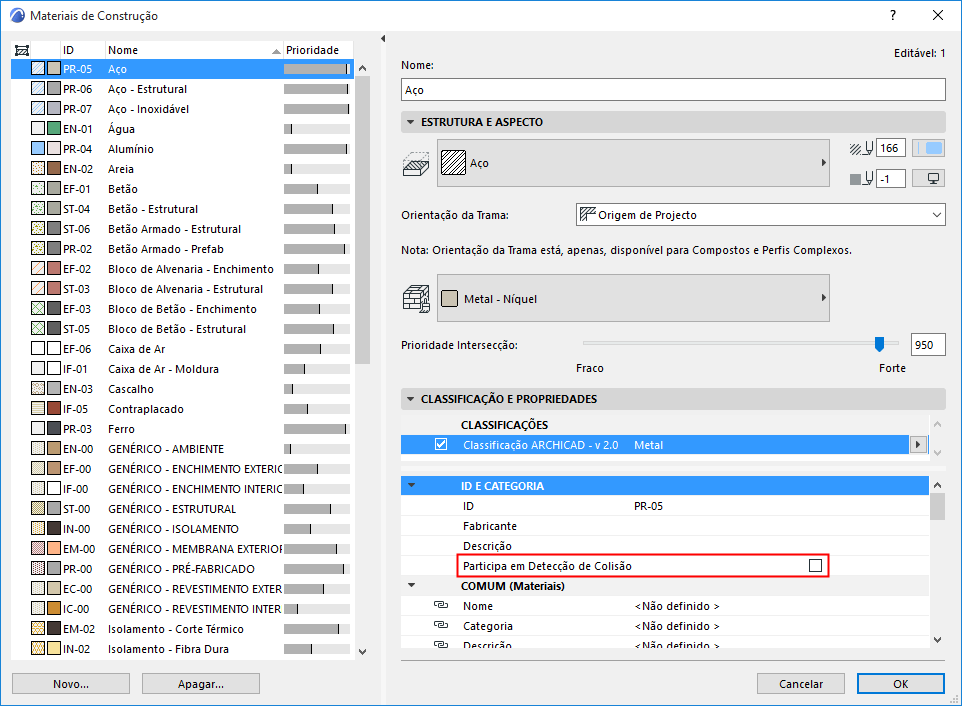Collapse the ESTRUTURA E ASPECTO section
This screenshot has height=706, width=962.
[x=410, y=122]
